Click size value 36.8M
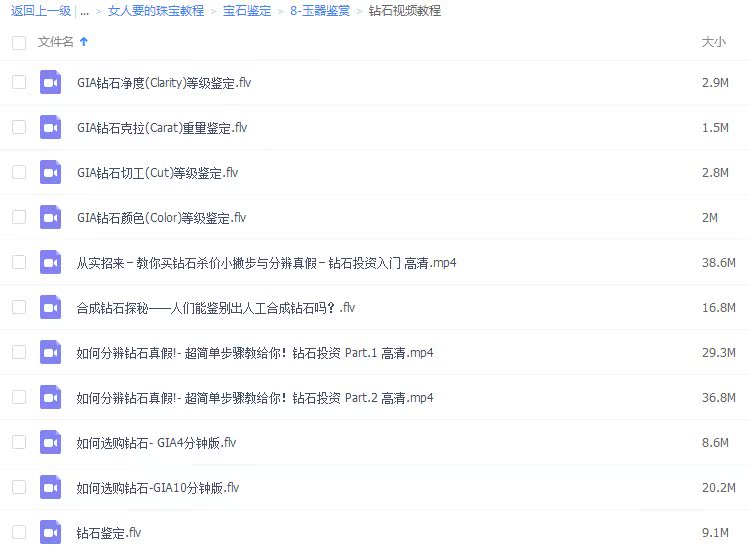The height and width of the screenshot is (554, 750). pyautogui.click(x=718, y=398)
